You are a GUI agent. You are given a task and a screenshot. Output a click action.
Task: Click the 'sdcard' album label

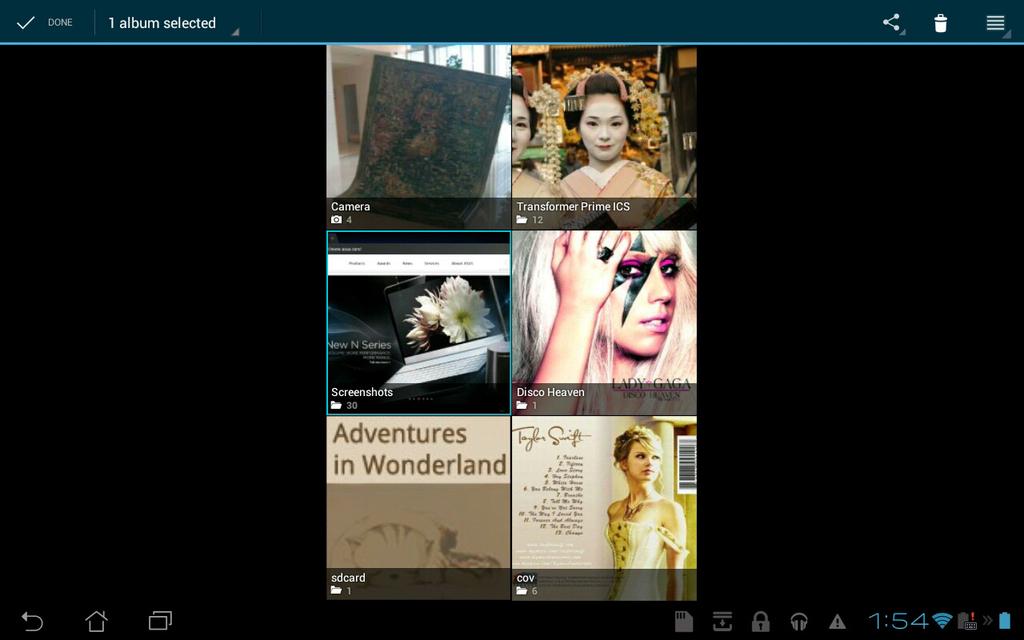[x=348, y=578]
